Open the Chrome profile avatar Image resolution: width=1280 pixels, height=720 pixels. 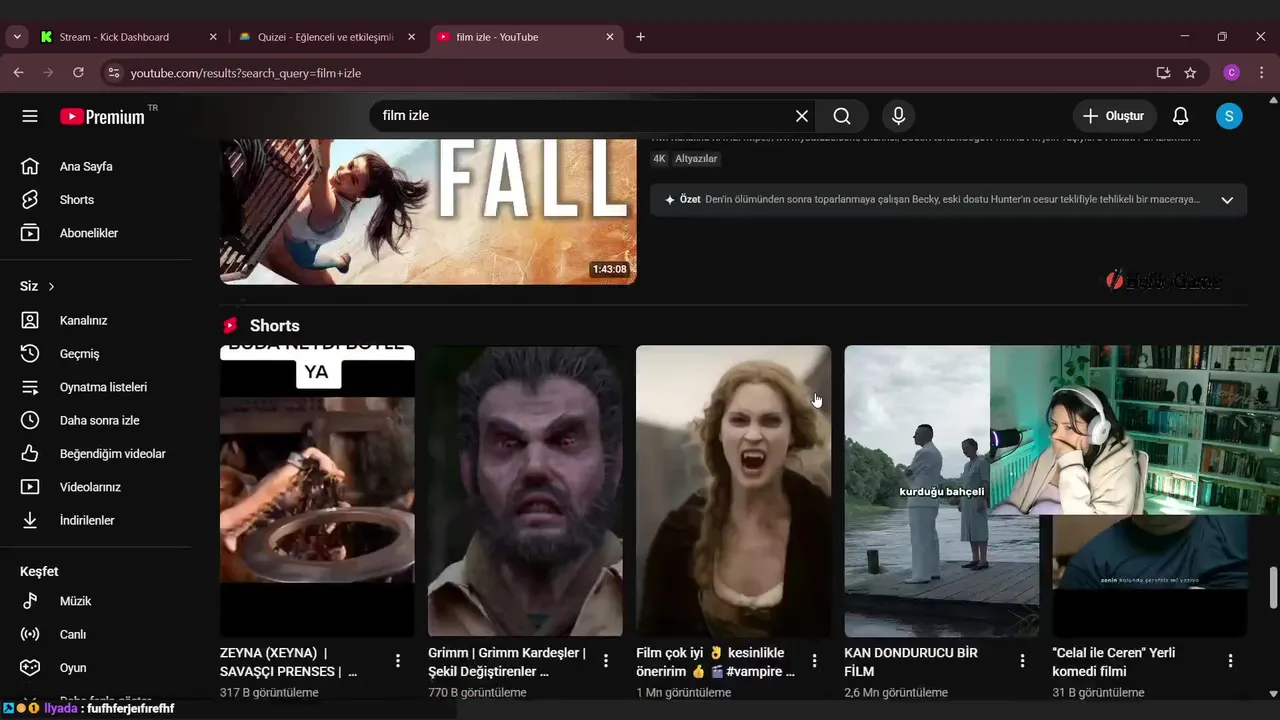[x=1232, y=73]
